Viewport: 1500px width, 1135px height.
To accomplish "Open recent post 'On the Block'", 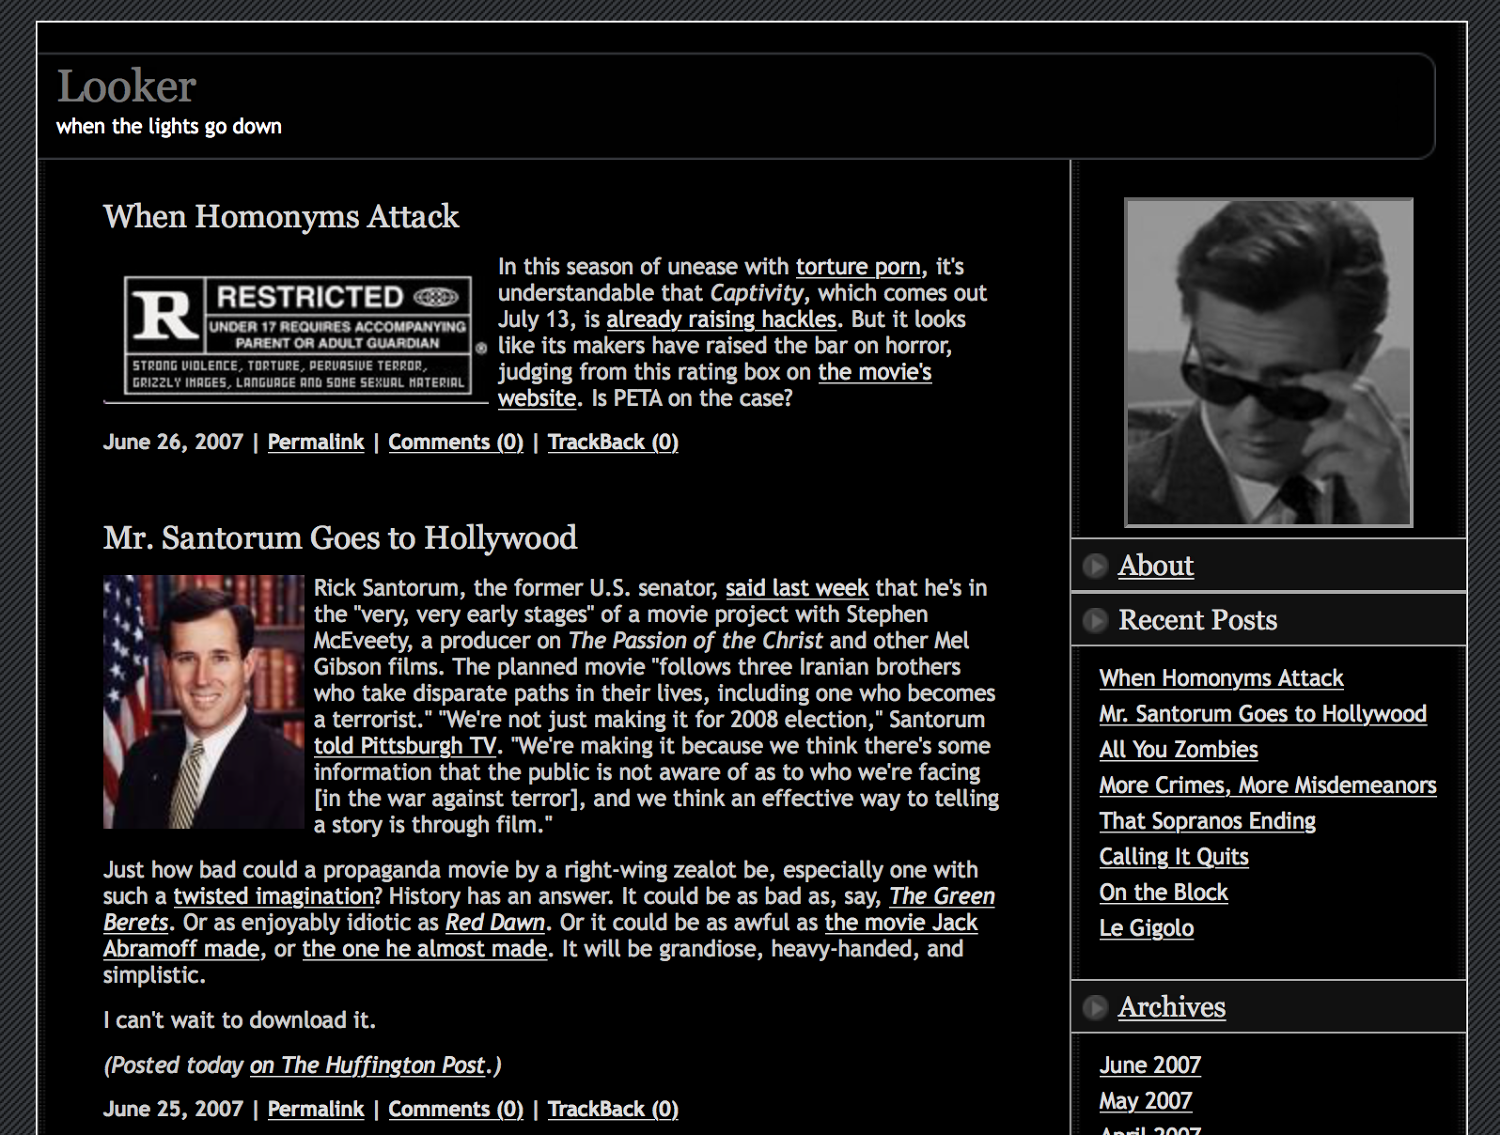I will click(1164, 893).
